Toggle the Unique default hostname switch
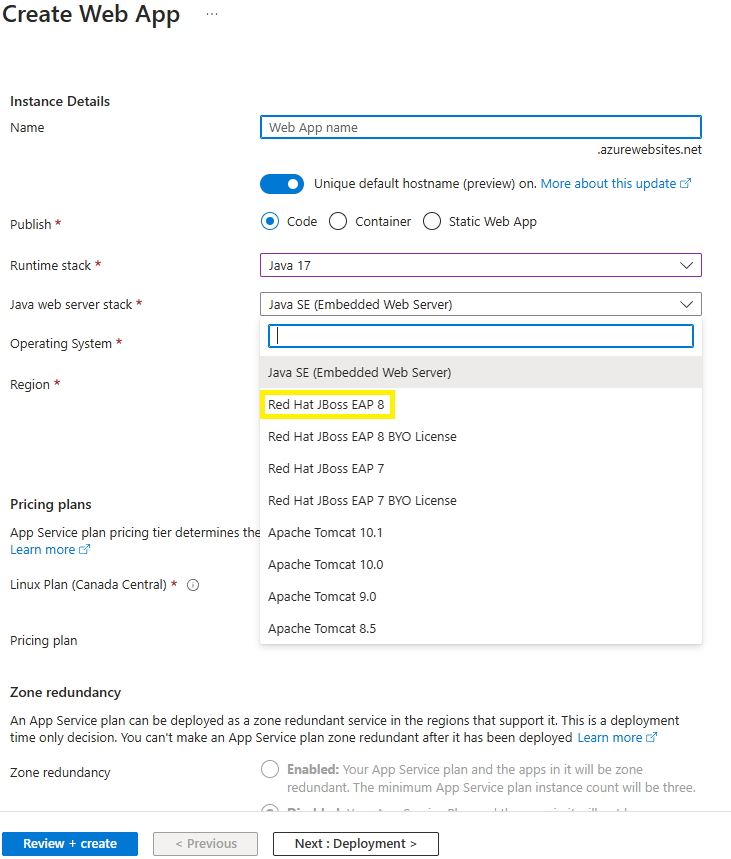The width and height of the screenshot is (731, 859). tap(282, 184)
